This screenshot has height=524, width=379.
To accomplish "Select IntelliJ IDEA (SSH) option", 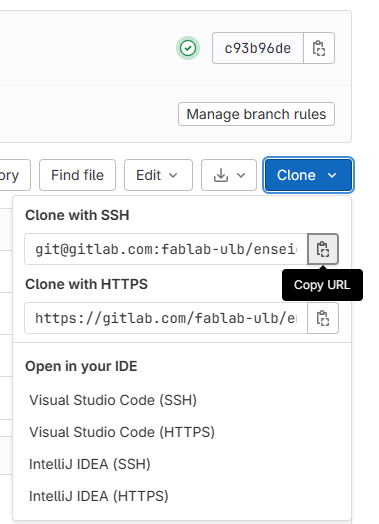I will [x=90, y=464].
